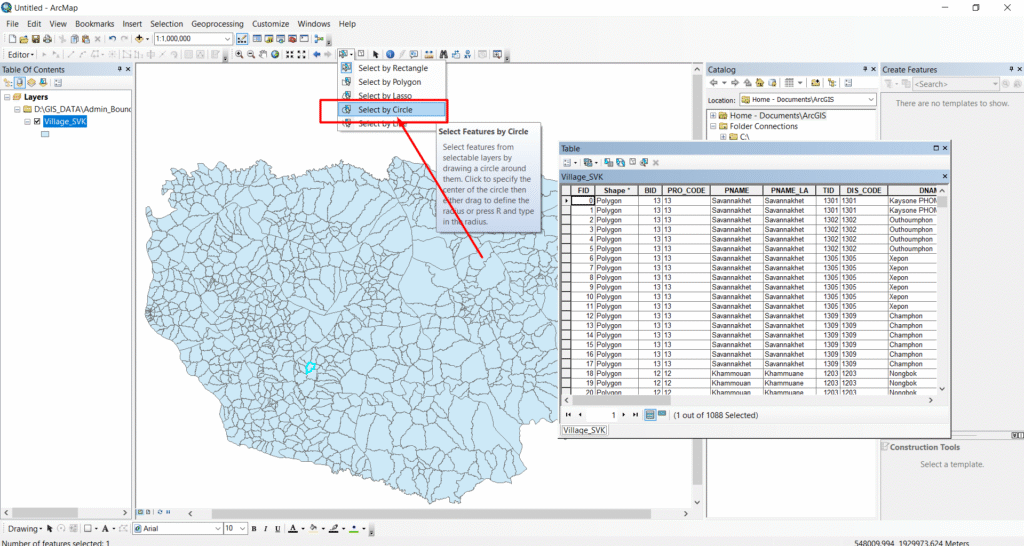Click Select By Attributes icon in Table window

(609, 162)
